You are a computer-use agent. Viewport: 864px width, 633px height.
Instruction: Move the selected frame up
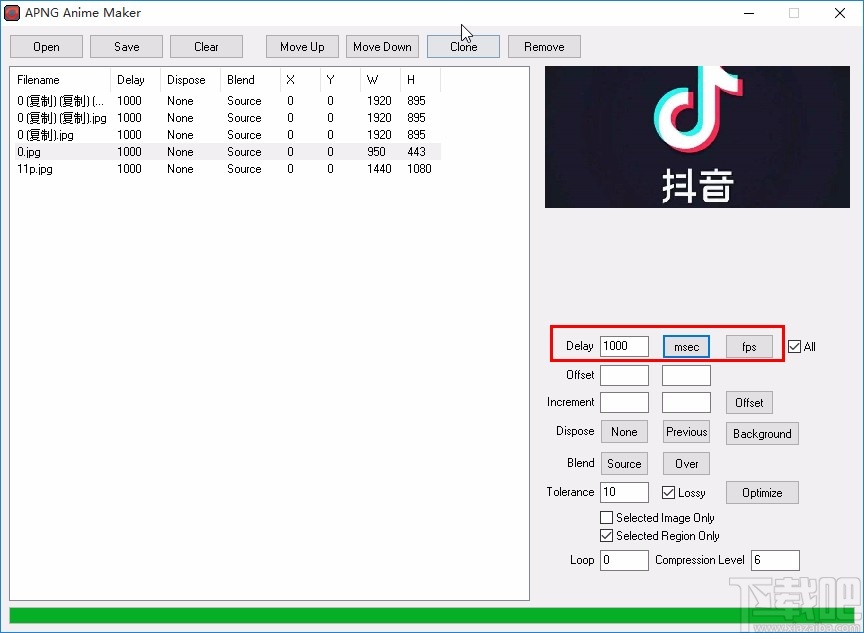(x=301, y=46)
